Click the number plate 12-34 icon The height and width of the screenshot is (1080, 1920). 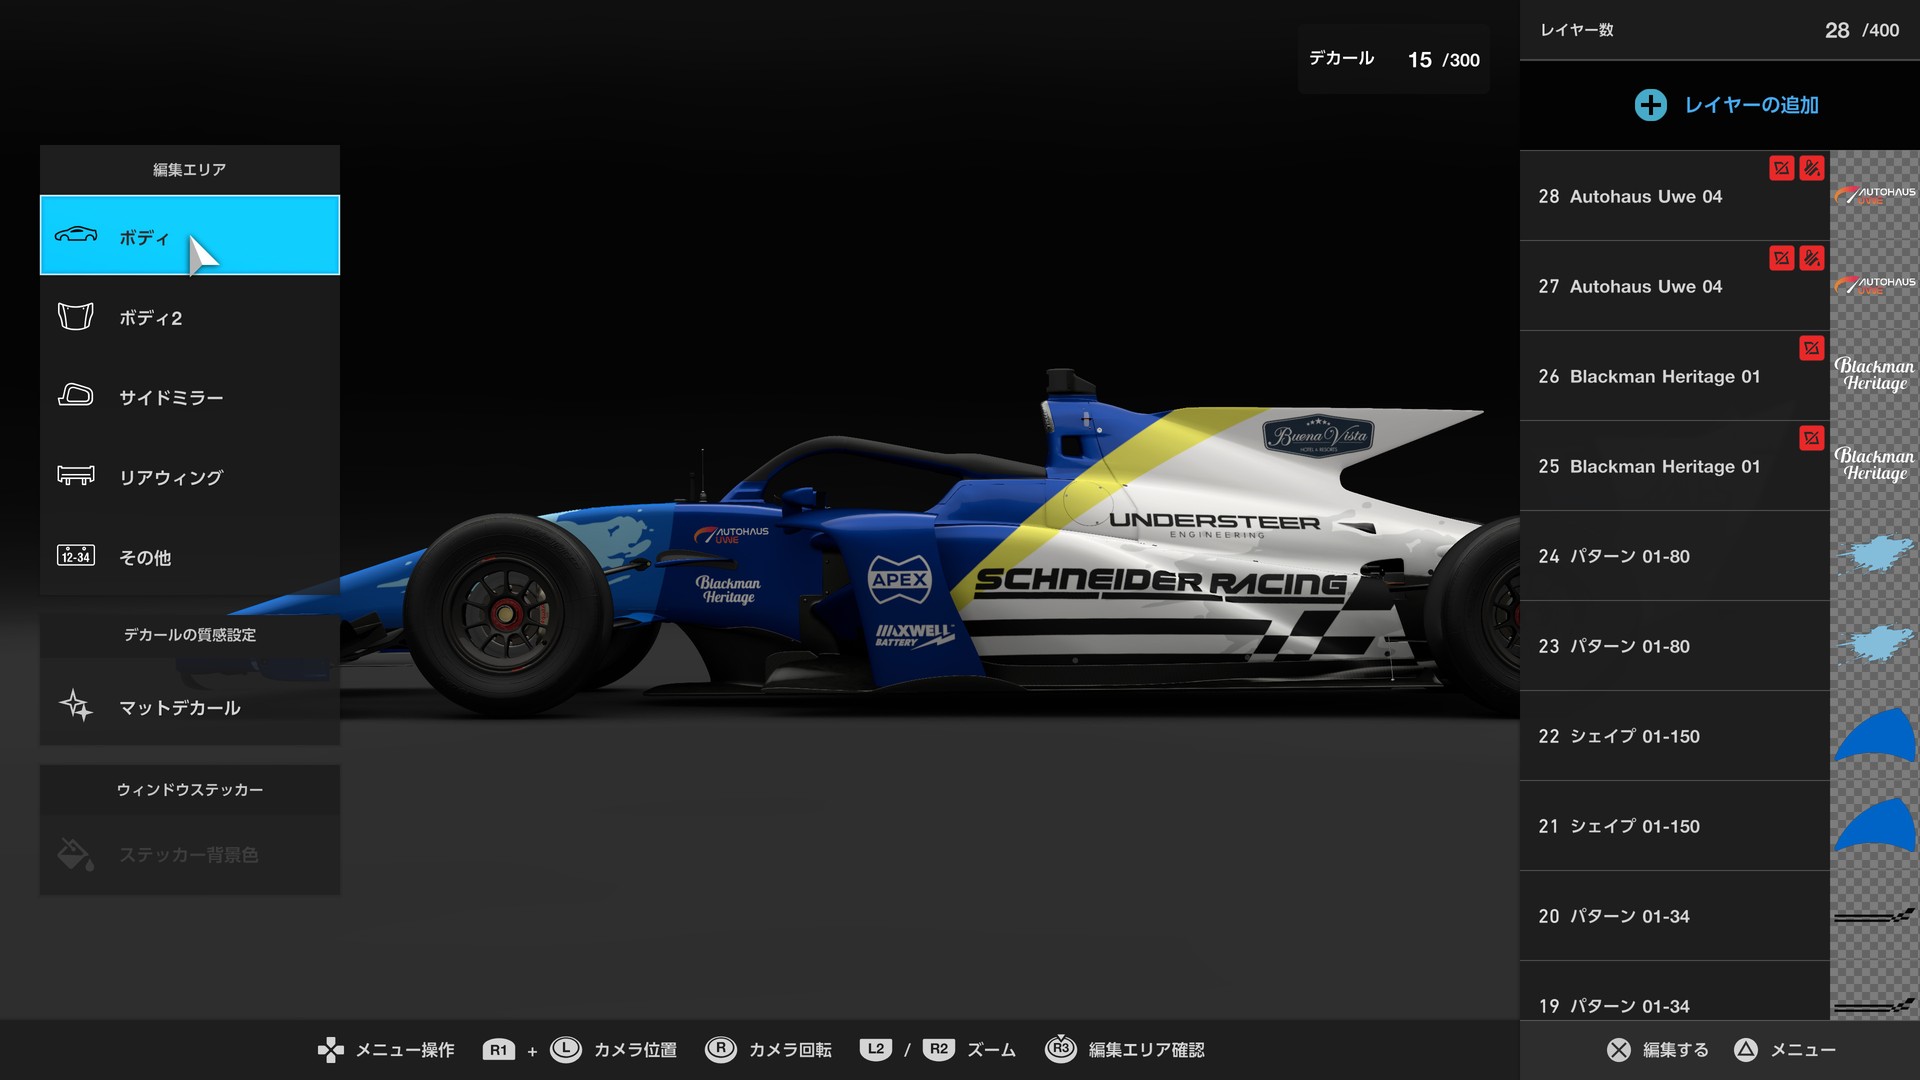76,556
